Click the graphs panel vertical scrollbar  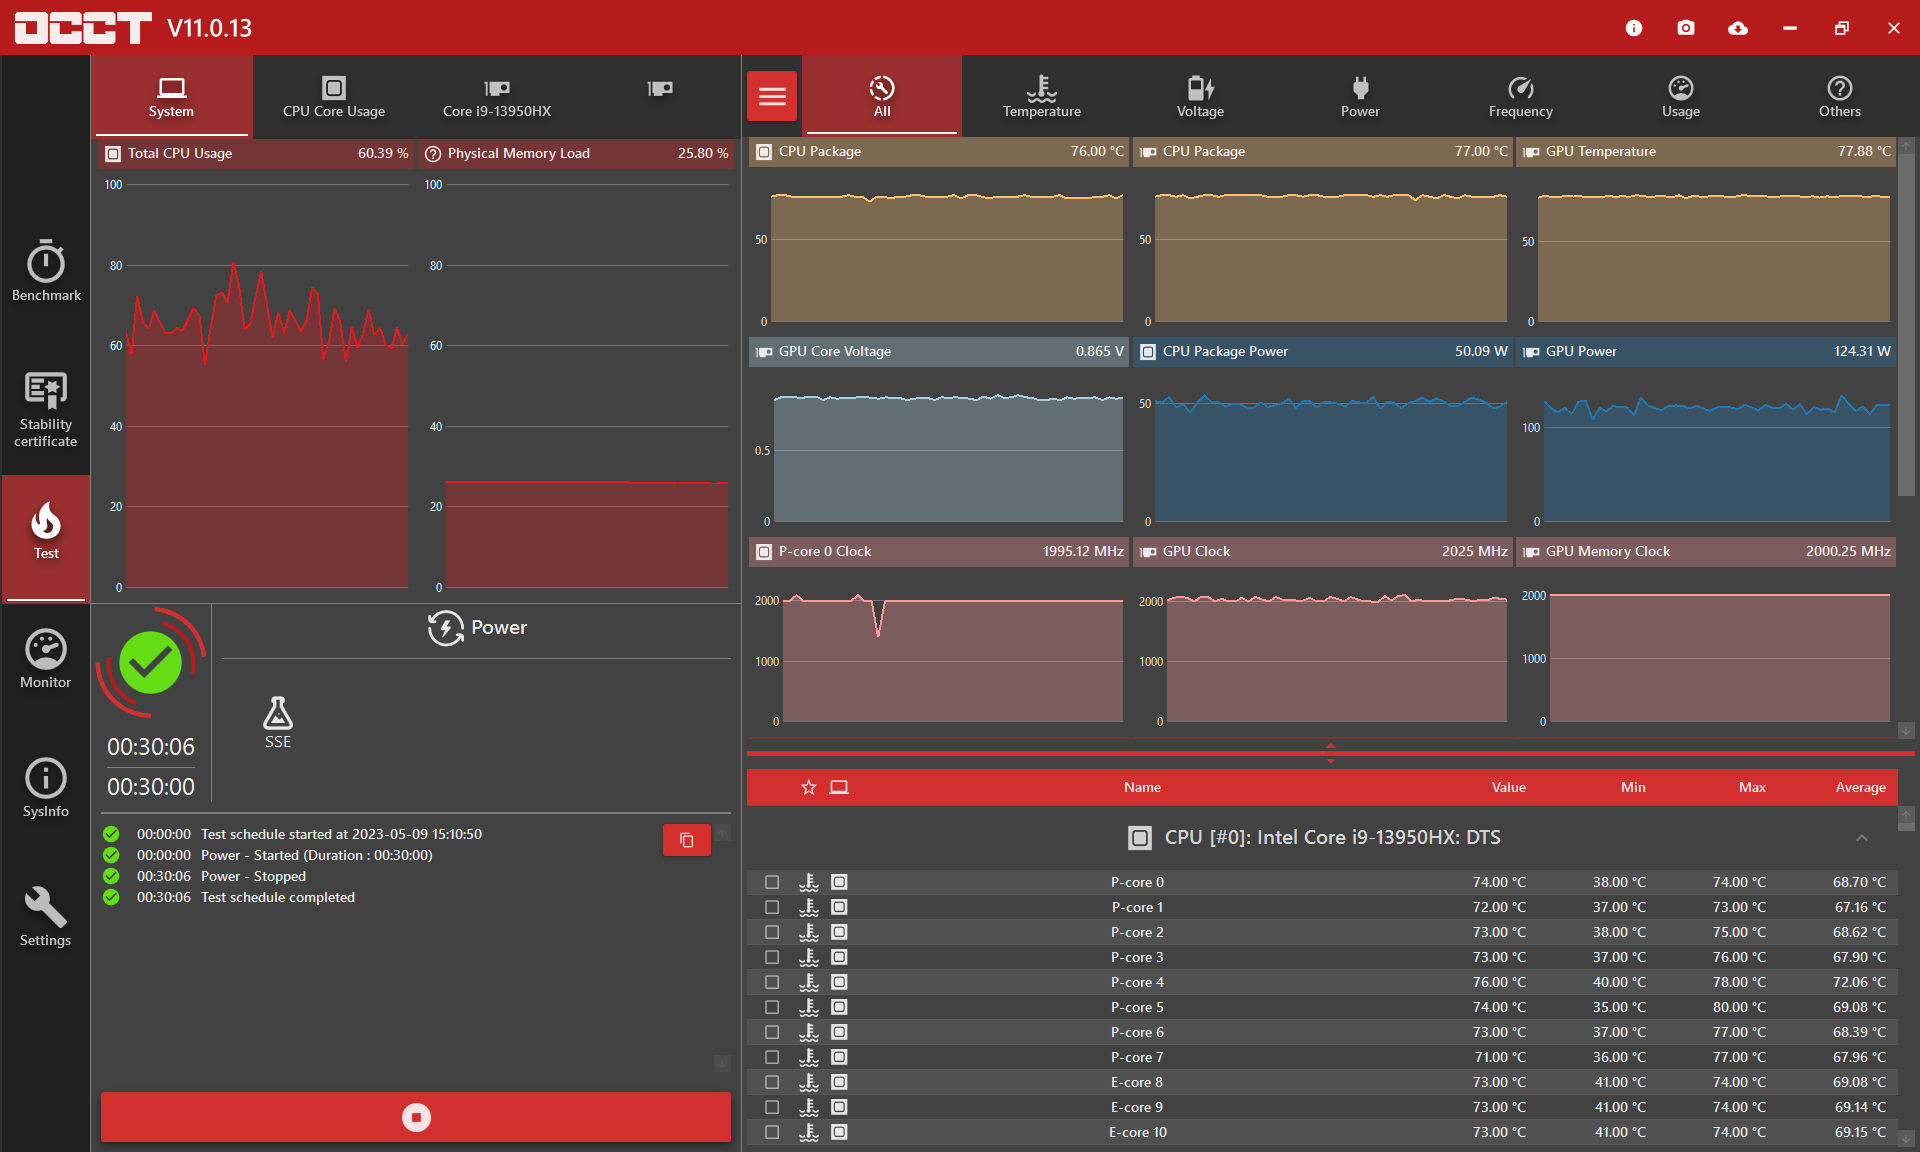(1907, 325)
